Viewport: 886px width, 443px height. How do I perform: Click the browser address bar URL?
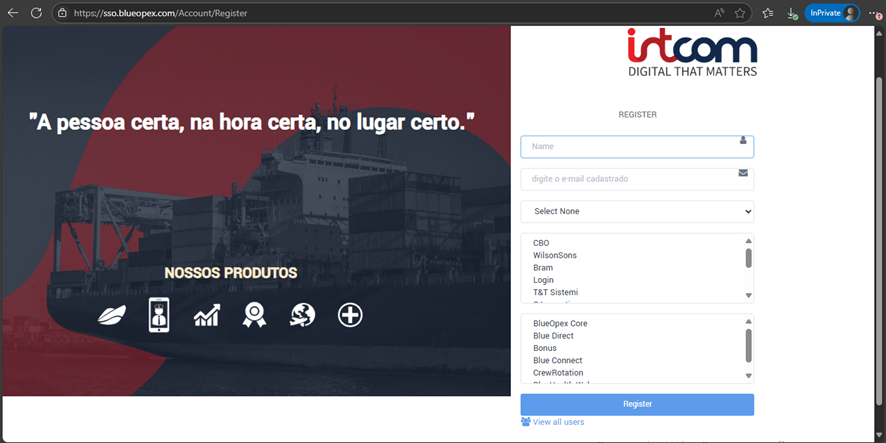coord(160,13)
